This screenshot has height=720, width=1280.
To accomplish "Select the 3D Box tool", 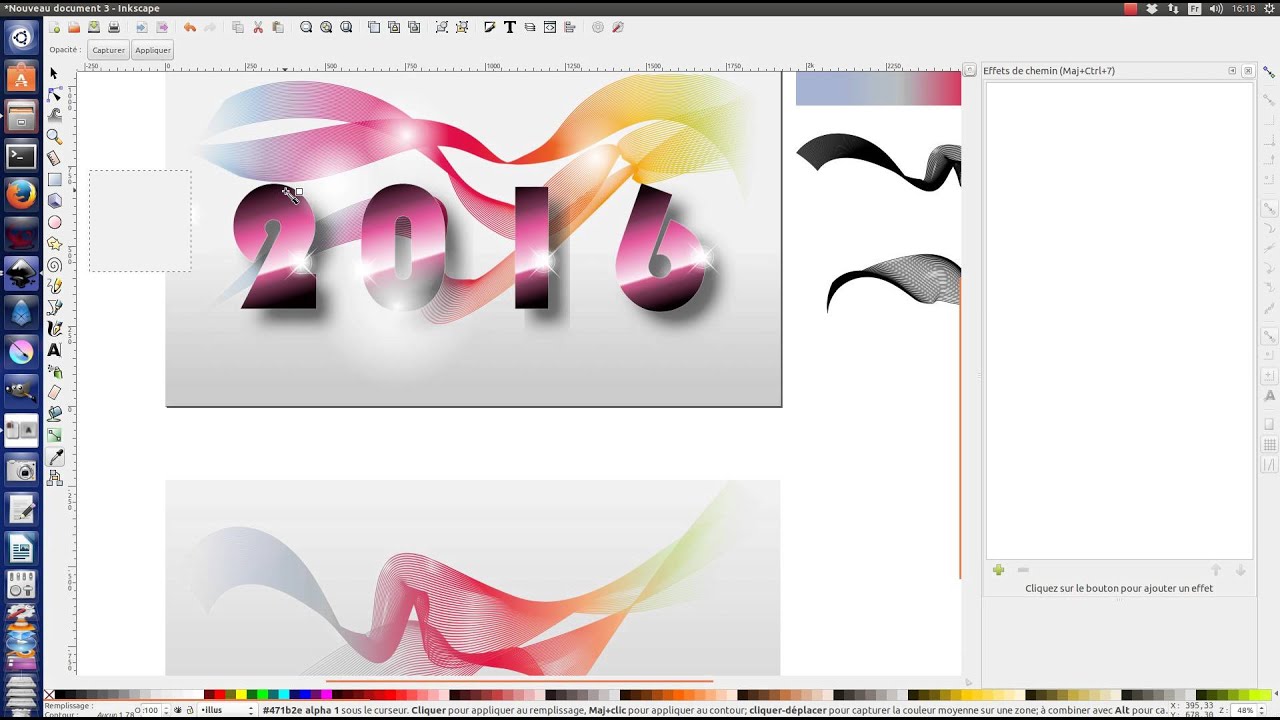I will [54, 201].
